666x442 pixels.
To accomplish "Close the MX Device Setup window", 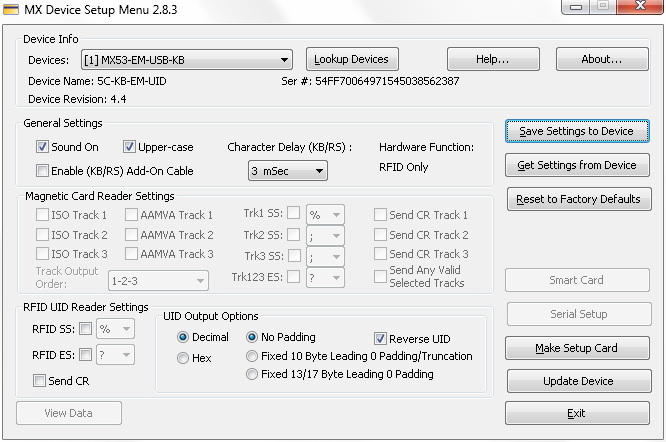I will (640, 6).
